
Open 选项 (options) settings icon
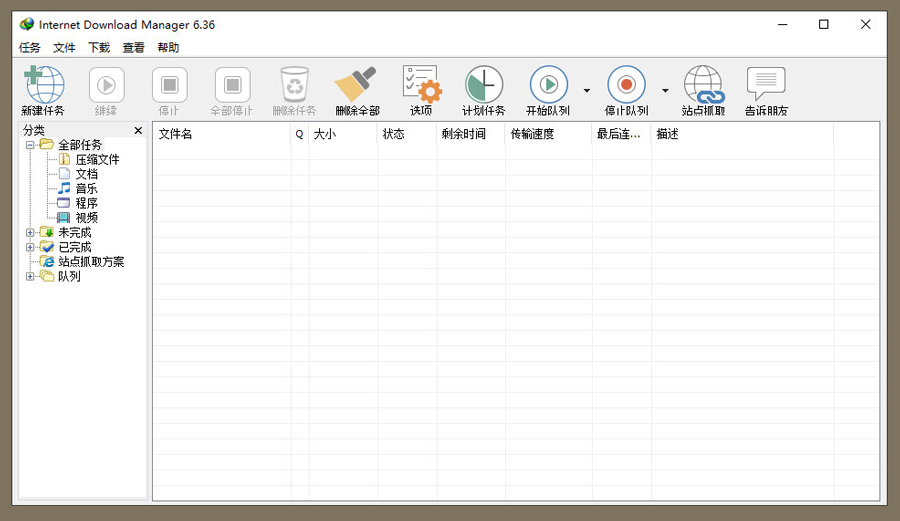coord(421,86)
